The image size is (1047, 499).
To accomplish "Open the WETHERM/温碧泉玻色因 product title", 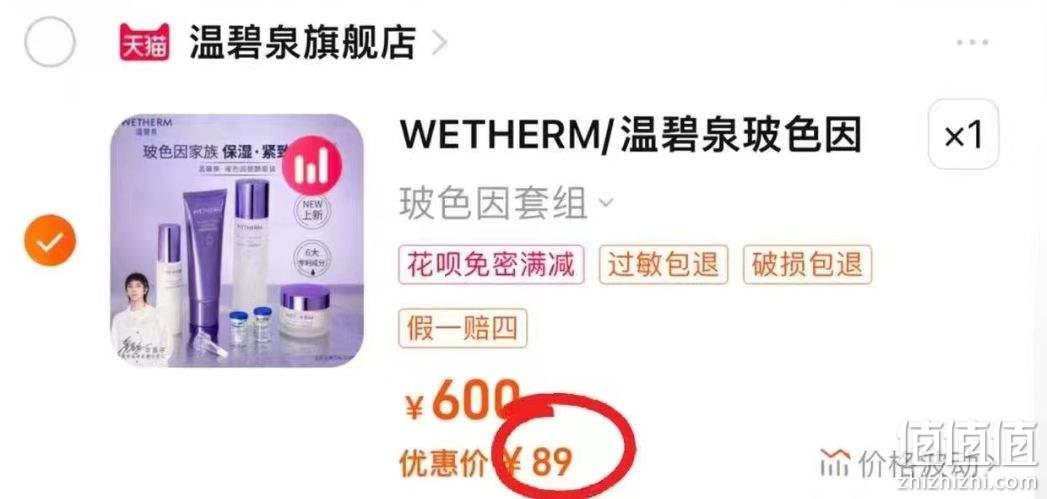I will [x=630, y=136].
